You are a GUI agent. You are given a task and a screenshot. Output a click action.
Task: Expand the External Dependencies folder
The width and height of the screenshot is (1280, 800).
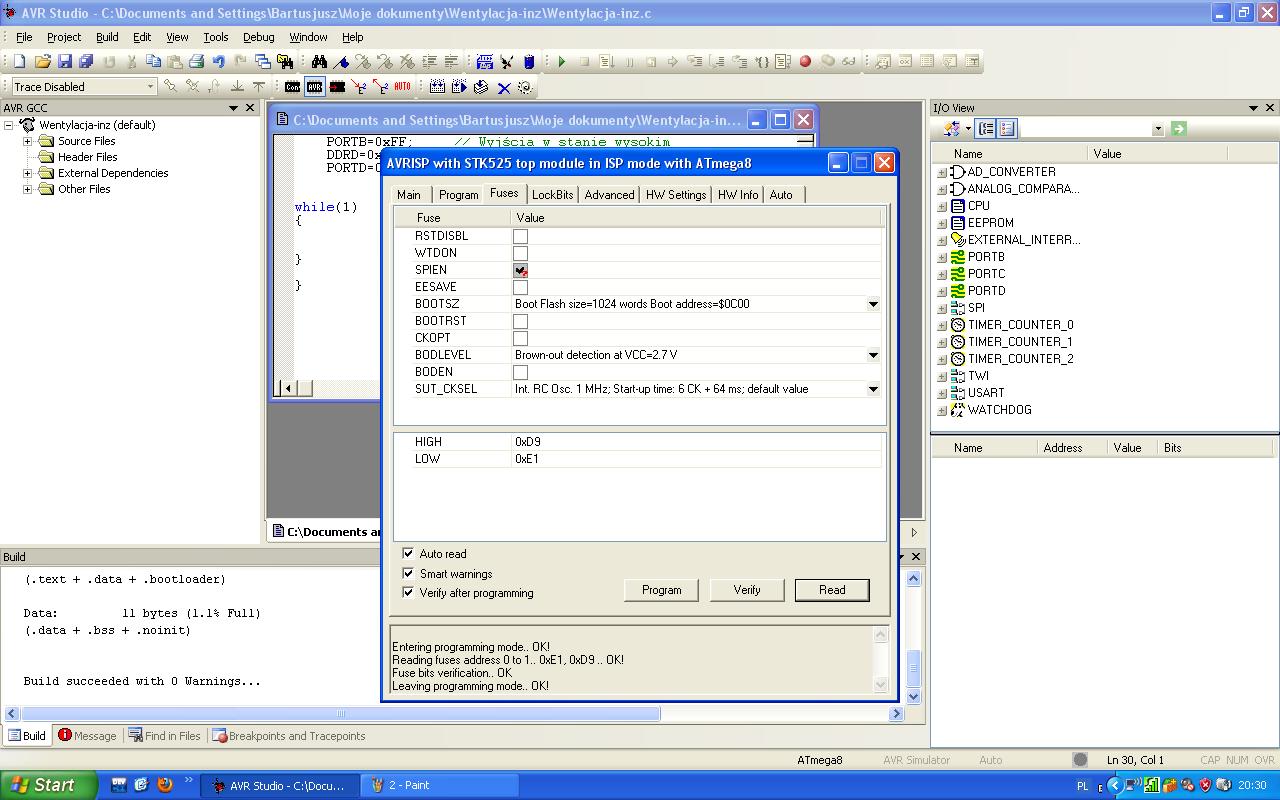(28, 173)
